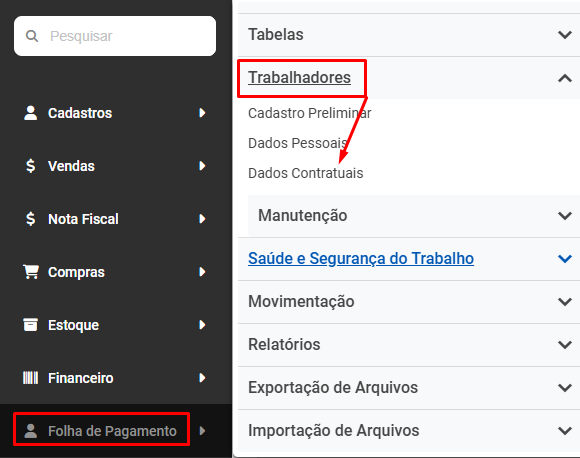Image resolution: width=580 pixels, height=458 pixels.
Task: Click the Pesquisar search field
Action: tap(115, 36)
